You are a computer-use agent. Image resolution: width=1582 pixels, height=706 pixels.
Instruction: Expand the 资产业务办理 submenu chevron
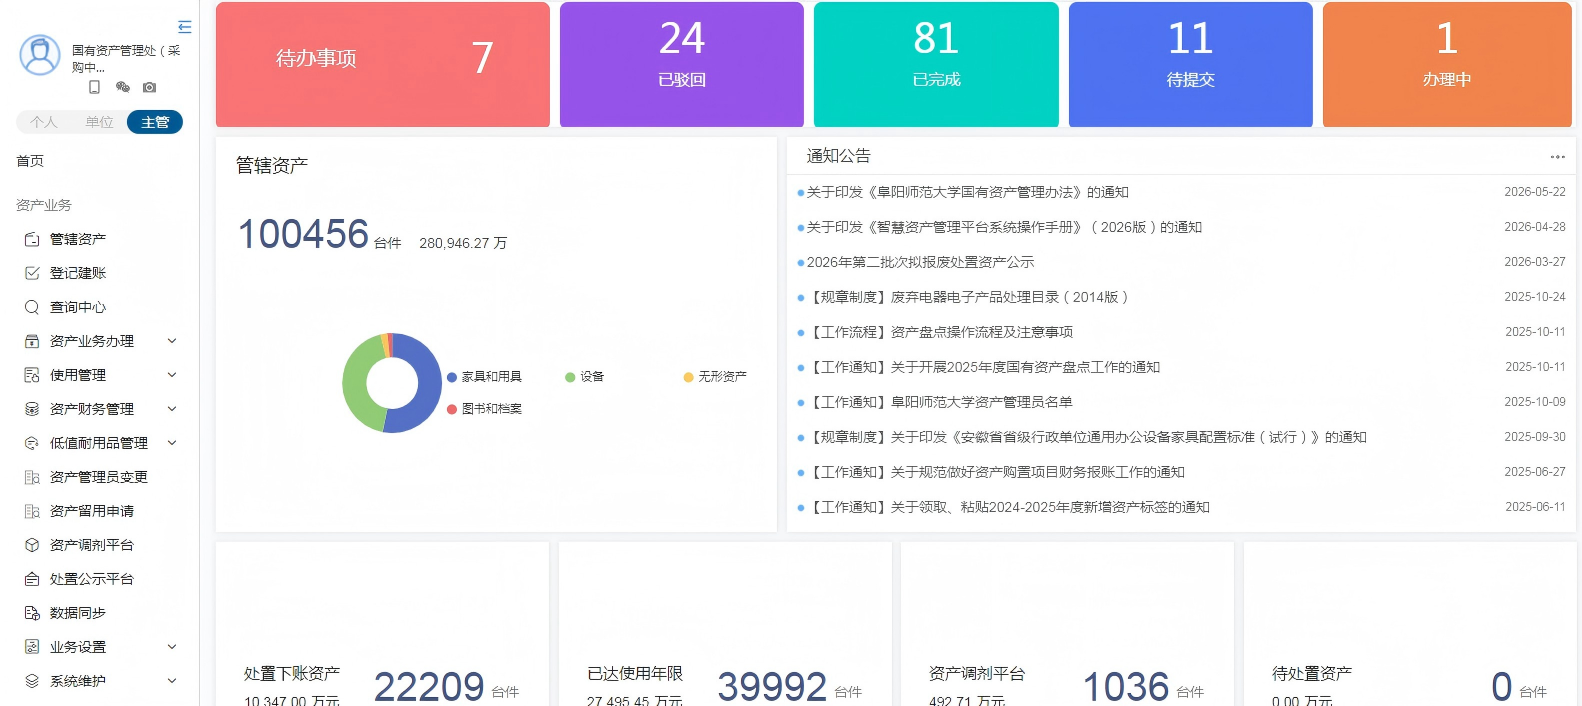tap(172, 341)
